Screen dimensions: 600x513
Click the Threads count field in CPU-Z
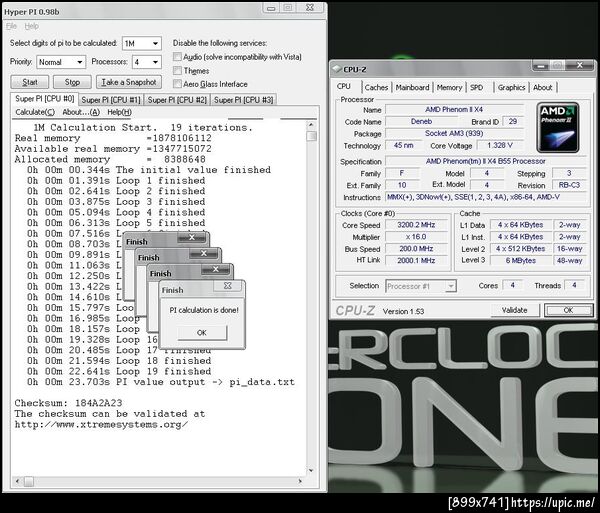tap(574, 285)
